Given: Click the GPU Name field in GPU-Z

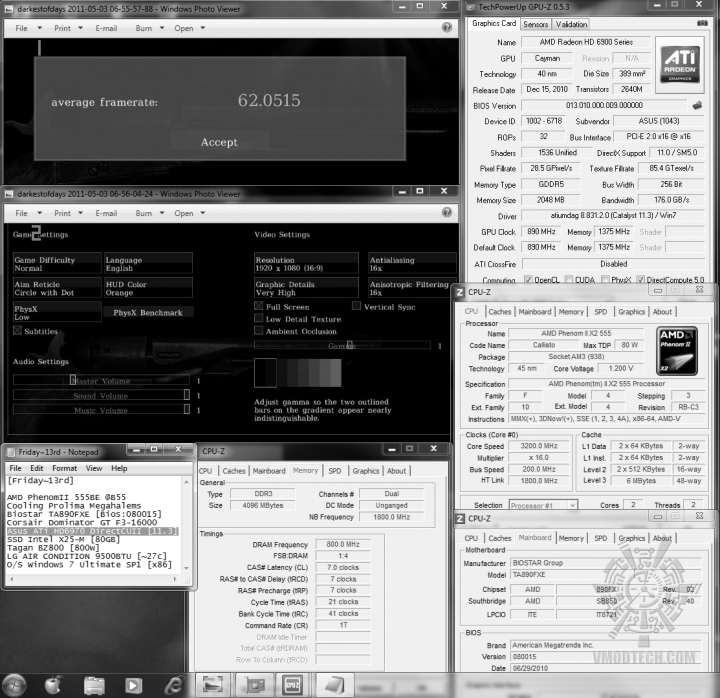Looking at the screenshot, I should point(586,42).
